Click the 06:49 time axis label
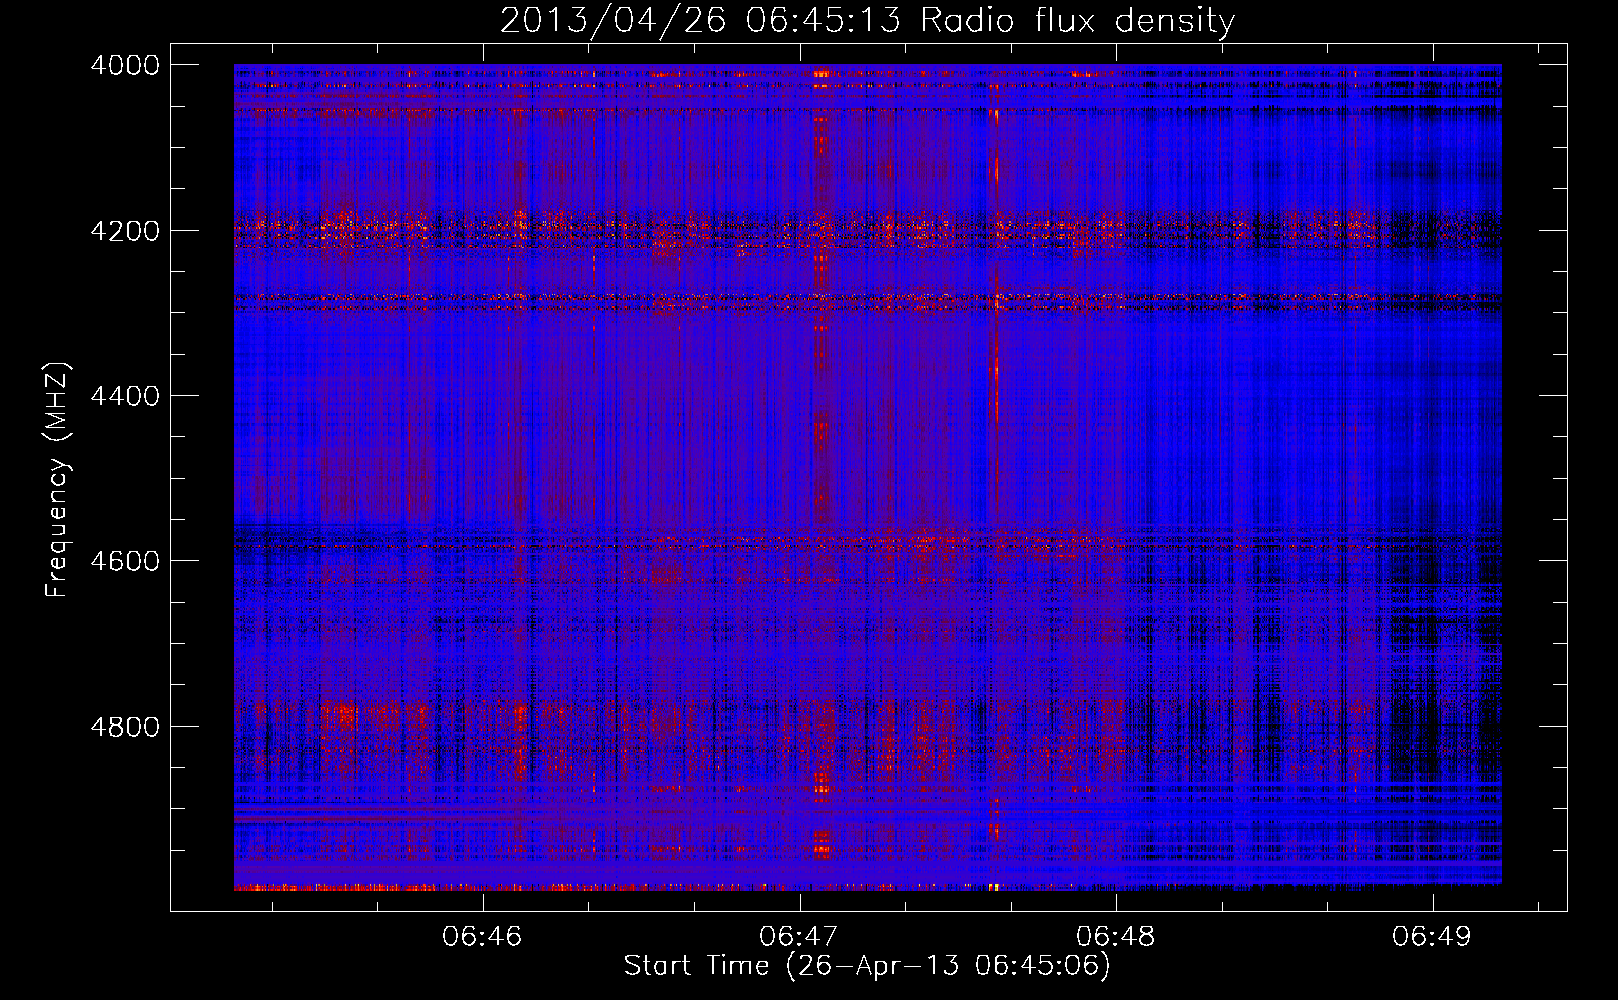 tap(1432, 937)
